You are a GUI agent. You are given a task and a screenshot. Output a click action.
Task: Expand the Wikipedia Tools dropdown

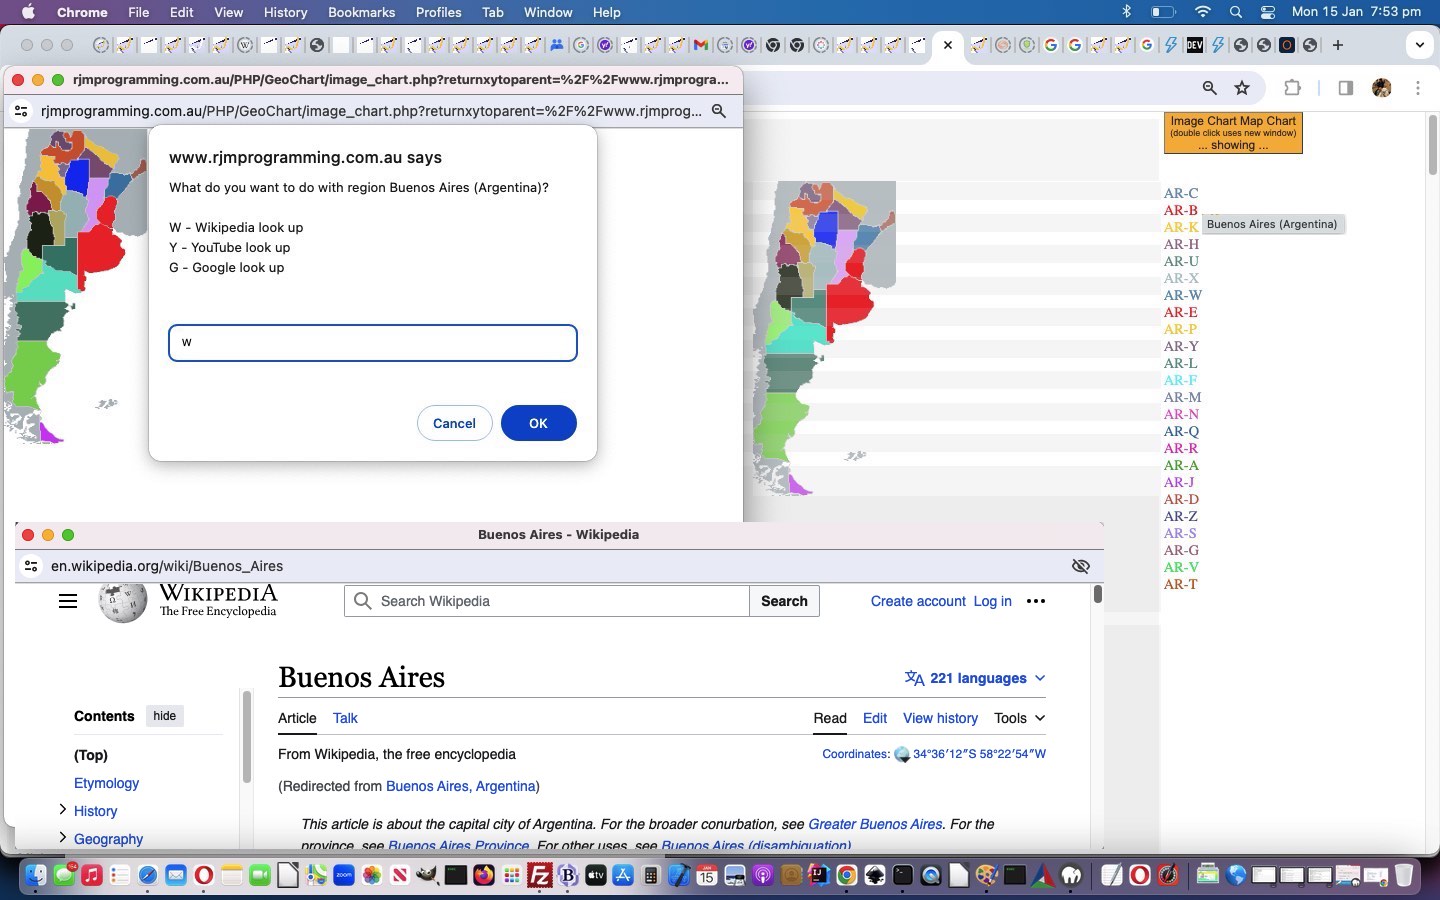tap(1019, 718)
